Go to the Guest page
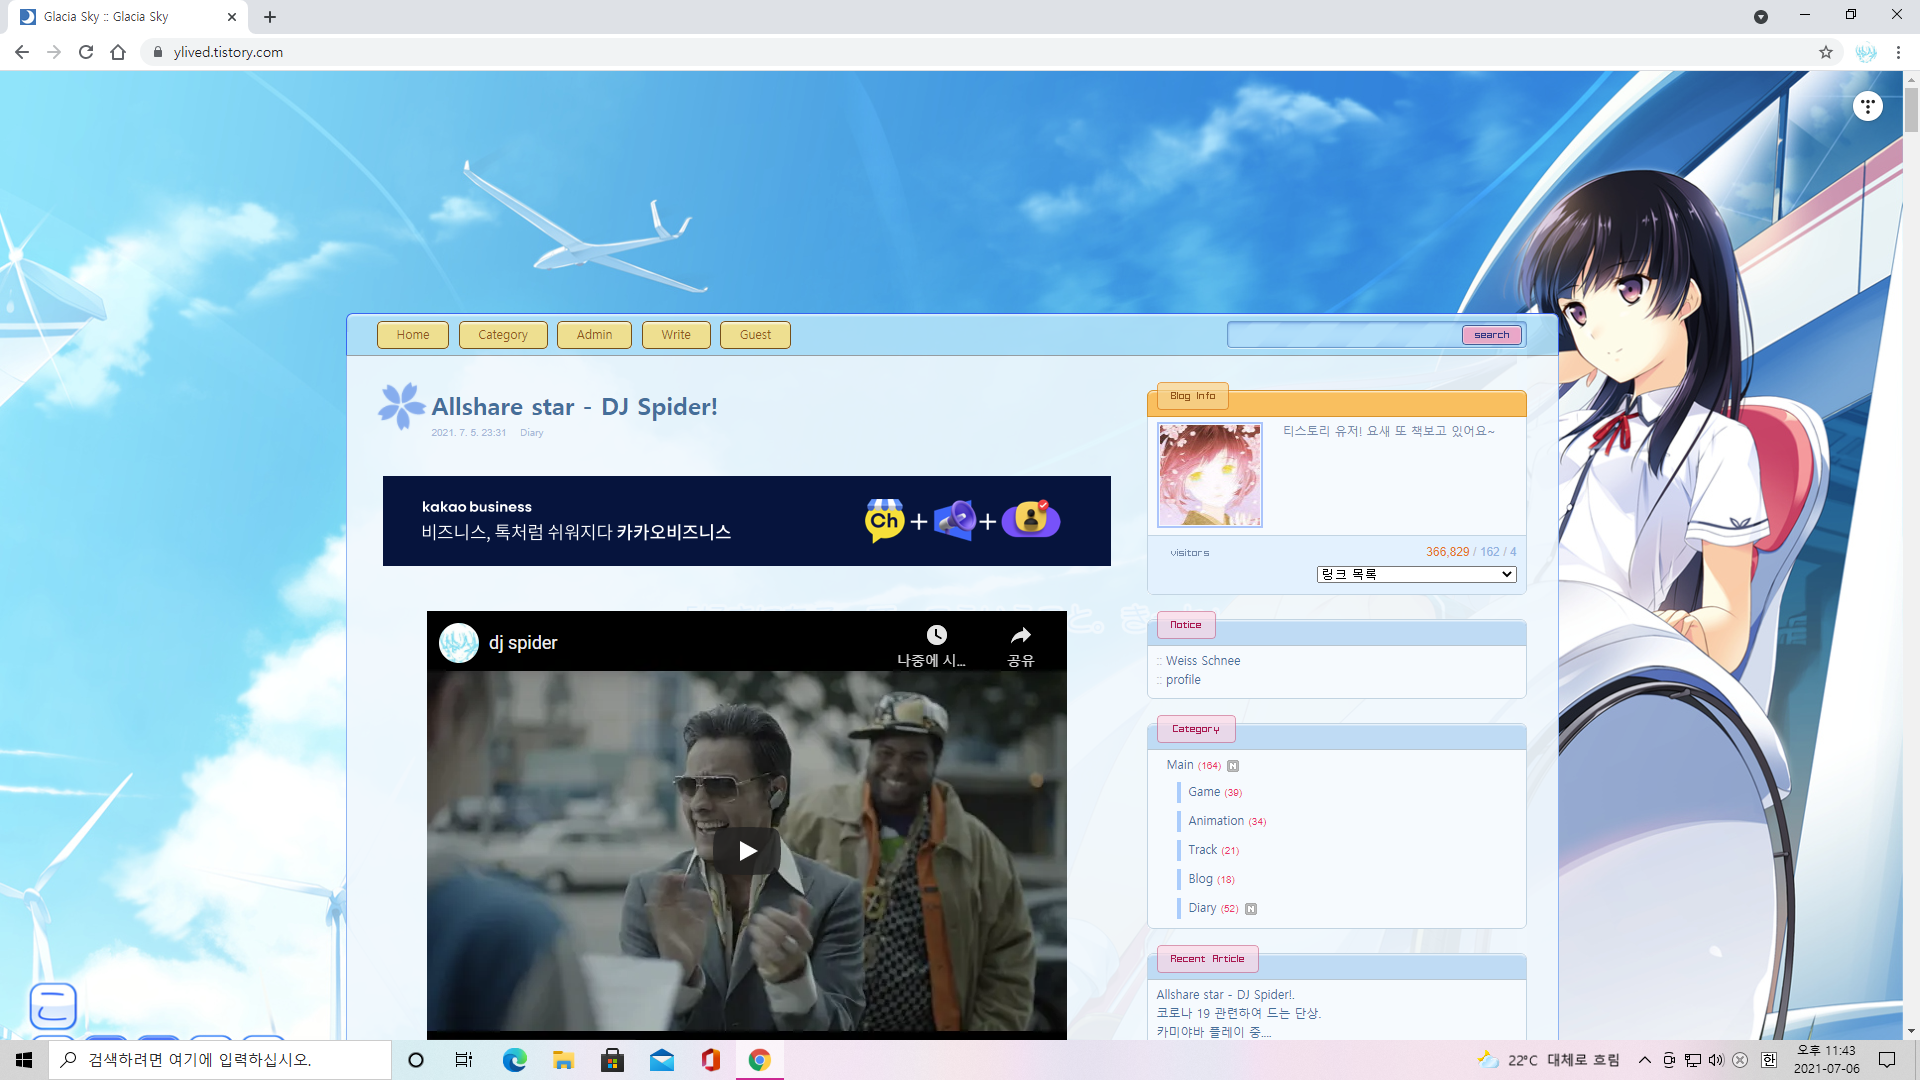 pos(755,335)
